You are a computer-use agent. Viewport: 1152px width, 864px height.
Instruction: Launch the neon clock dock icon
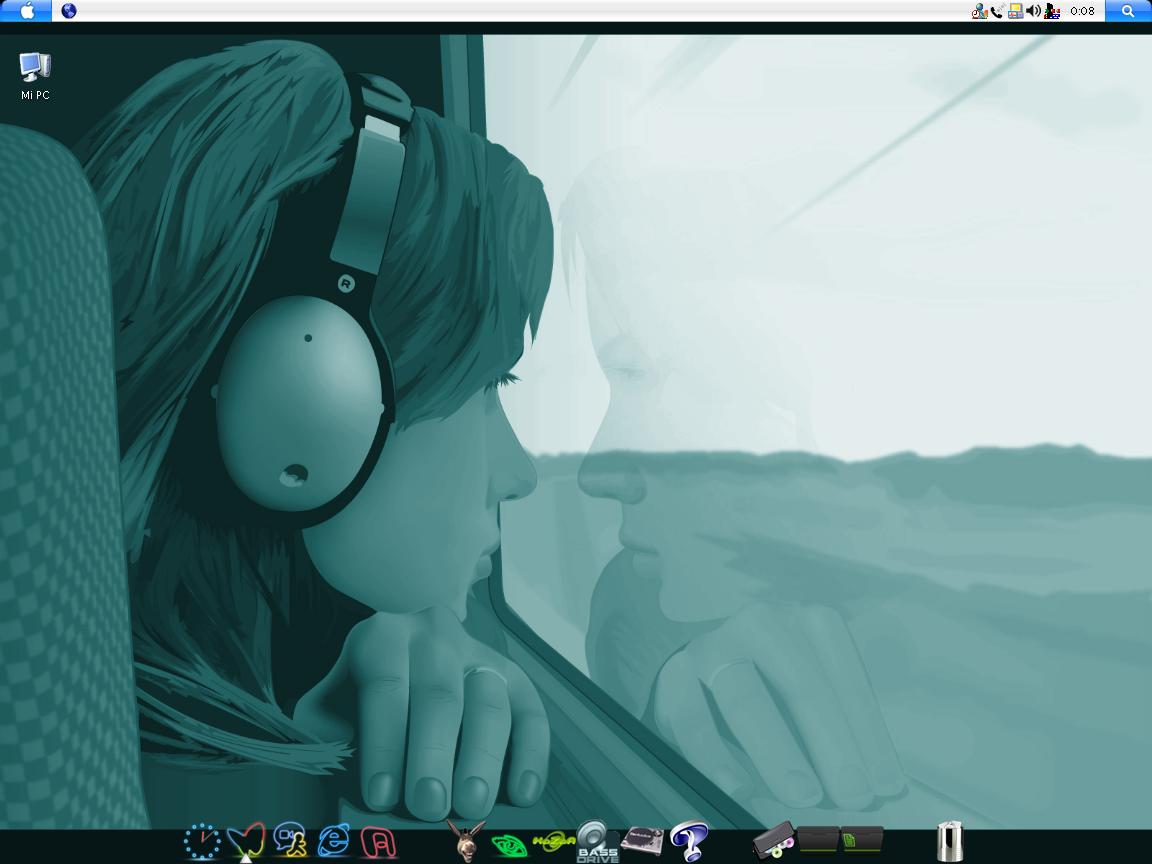click(x=202, y=842)
